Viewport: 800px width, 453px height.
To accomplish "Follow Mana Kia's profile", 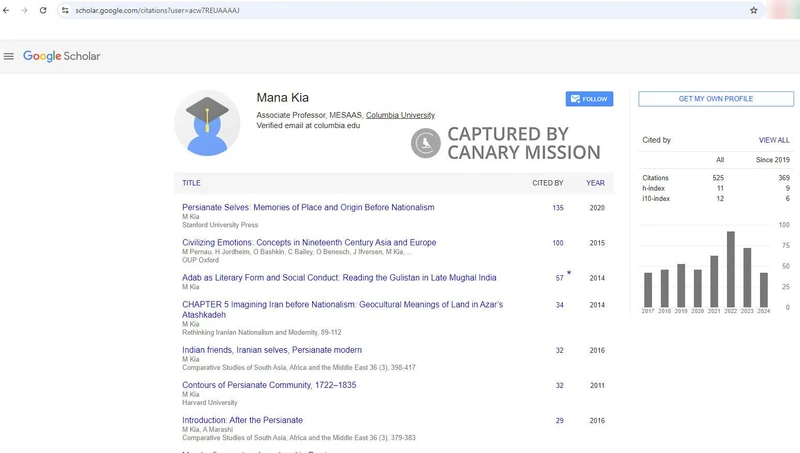I will pos(589,99).
